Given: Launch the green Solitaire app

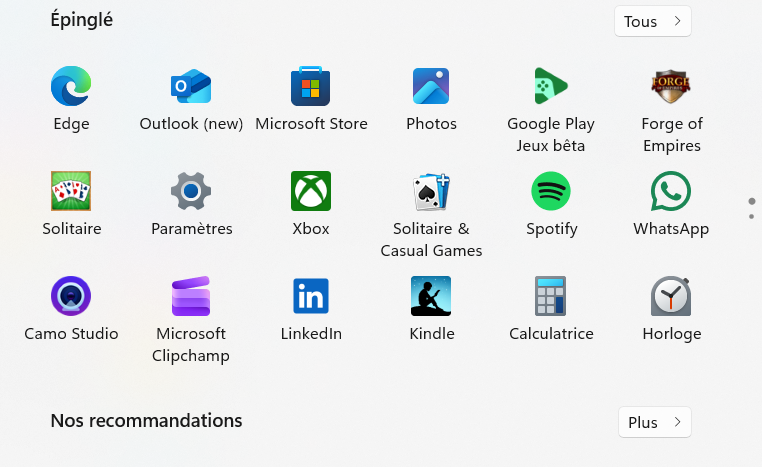Looking at the screenshot, I should [71, 191].
